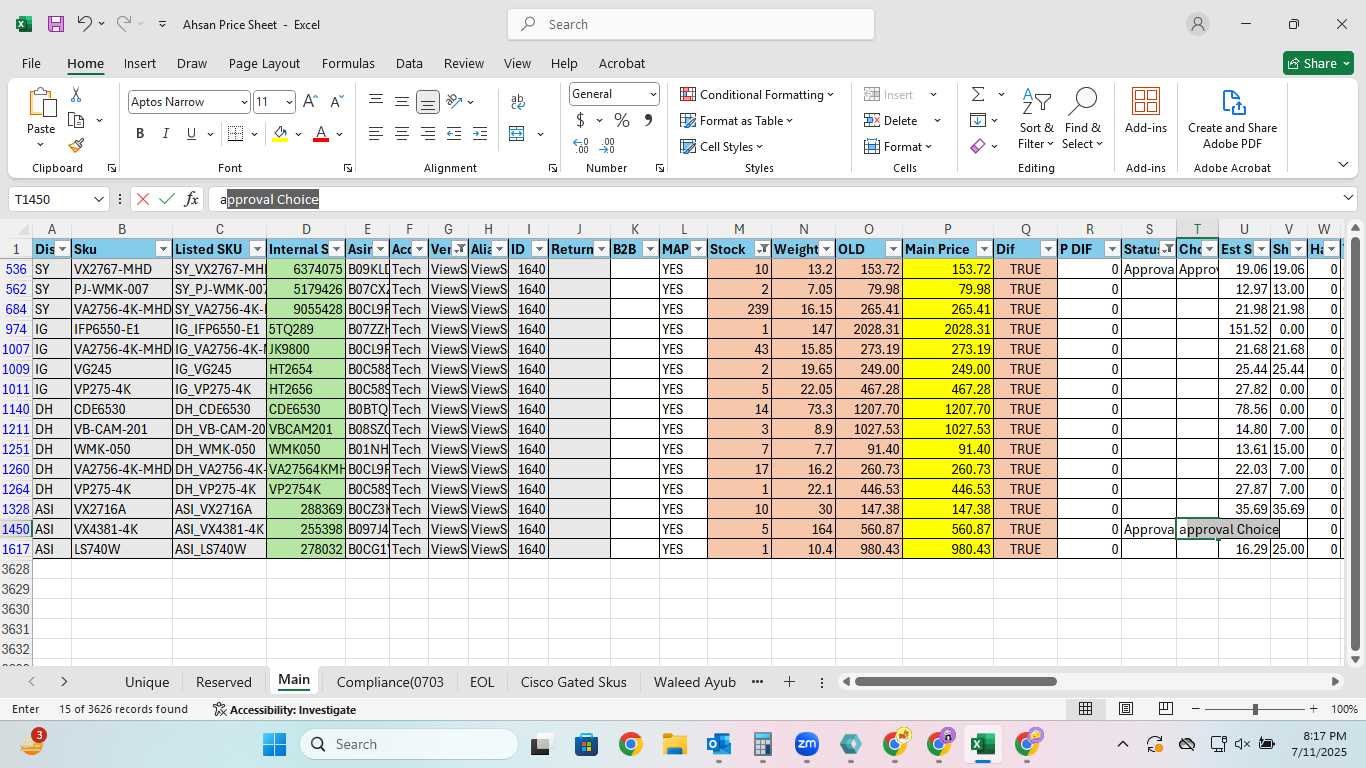Screen dimensions: 1366x768
Task: Click the Delete cells button
Action: point(892,120)
